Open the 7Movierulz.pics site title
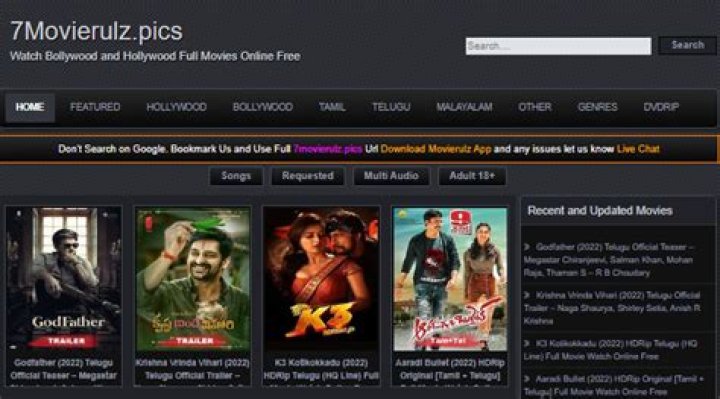This screenshot has width=720, height=399. (x=96, y=31)
